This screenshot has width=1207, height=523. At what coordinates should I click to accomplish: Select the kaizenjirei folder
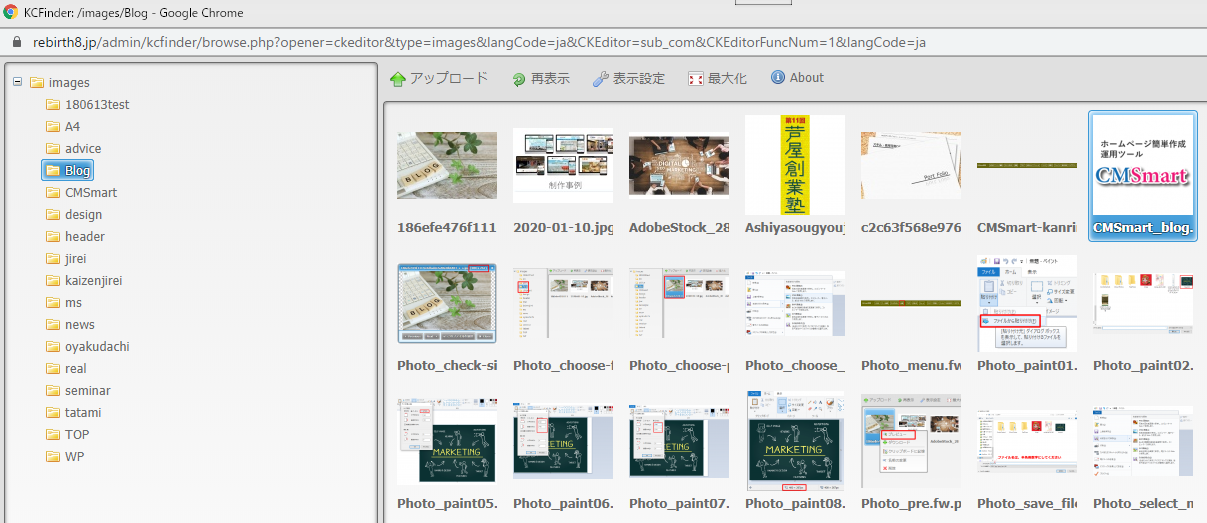[x=93, y=281]
